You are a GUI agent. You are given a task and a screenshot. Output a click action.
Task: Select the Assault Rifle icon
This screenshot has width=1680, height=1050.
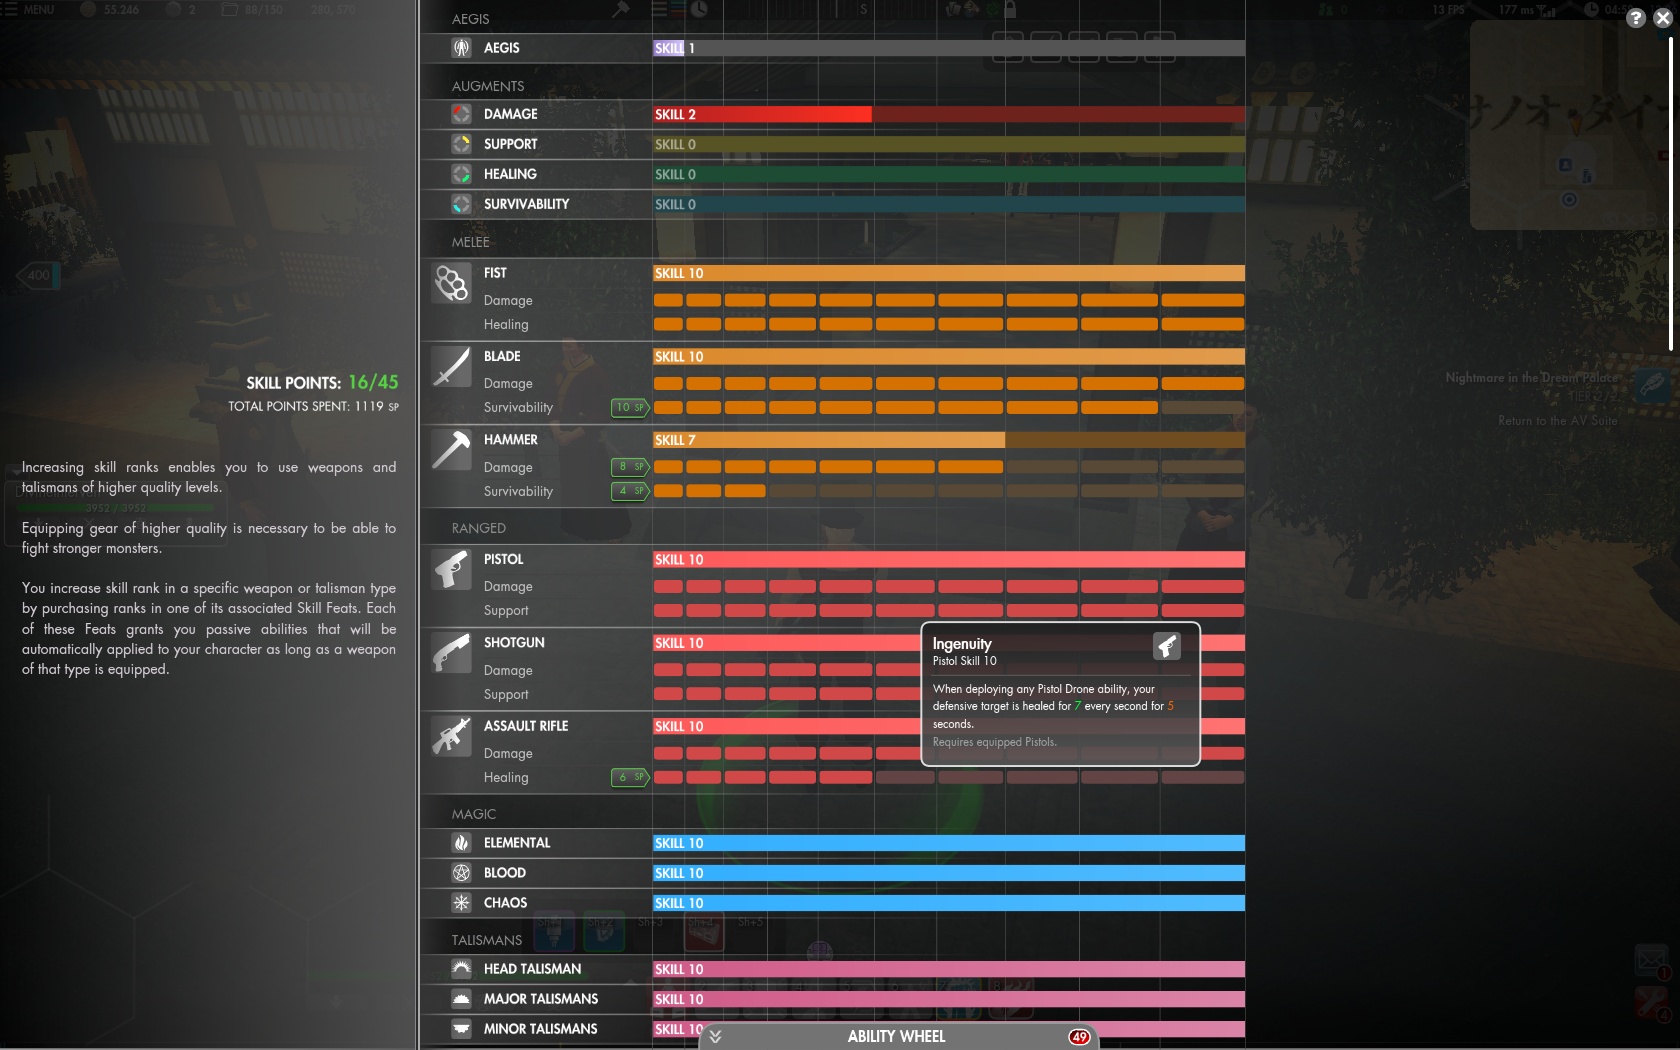(451, 736)
